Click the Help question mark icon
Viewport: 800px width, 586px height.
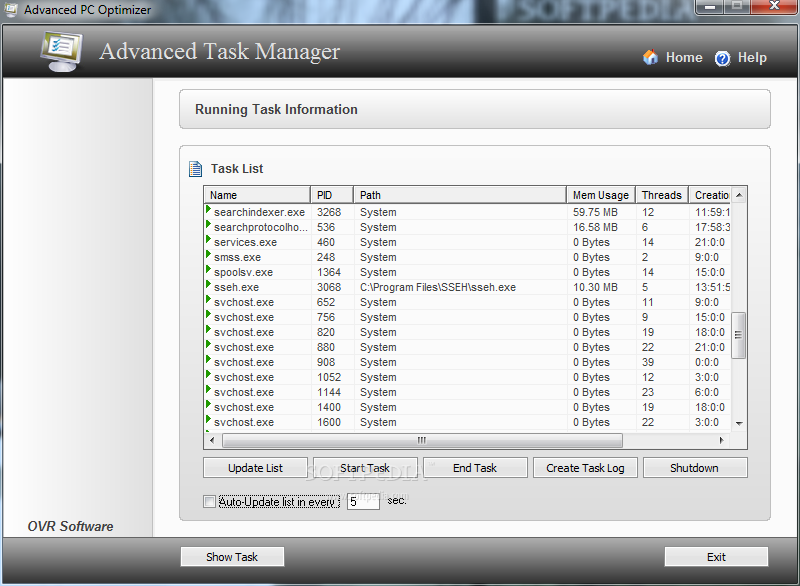(722, 59)
